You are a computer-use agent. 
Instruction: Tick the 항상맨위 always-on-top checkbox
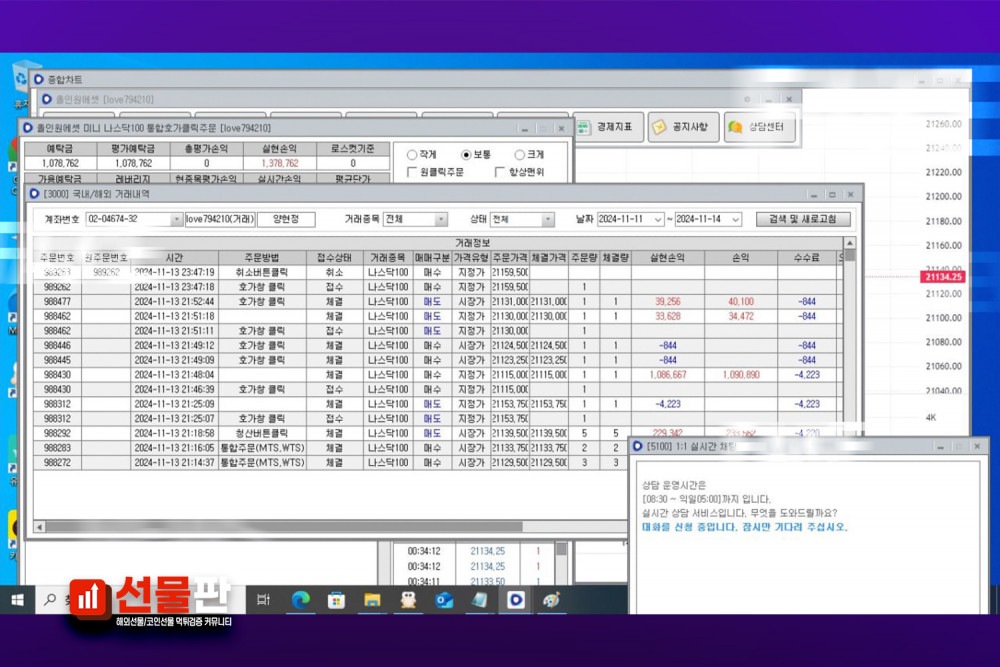(500, 173)
